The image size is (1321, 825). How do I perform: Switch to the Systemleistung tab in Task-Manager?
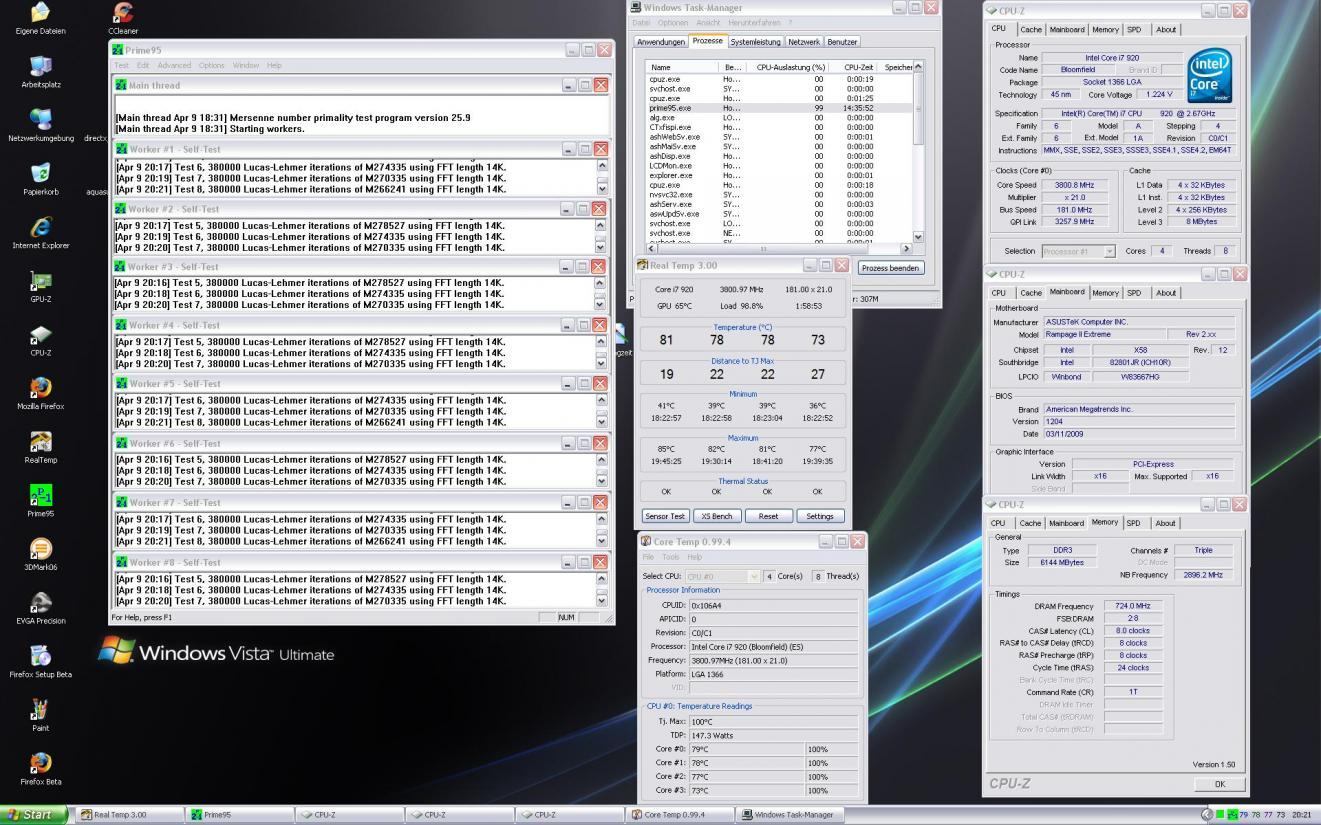755,42
